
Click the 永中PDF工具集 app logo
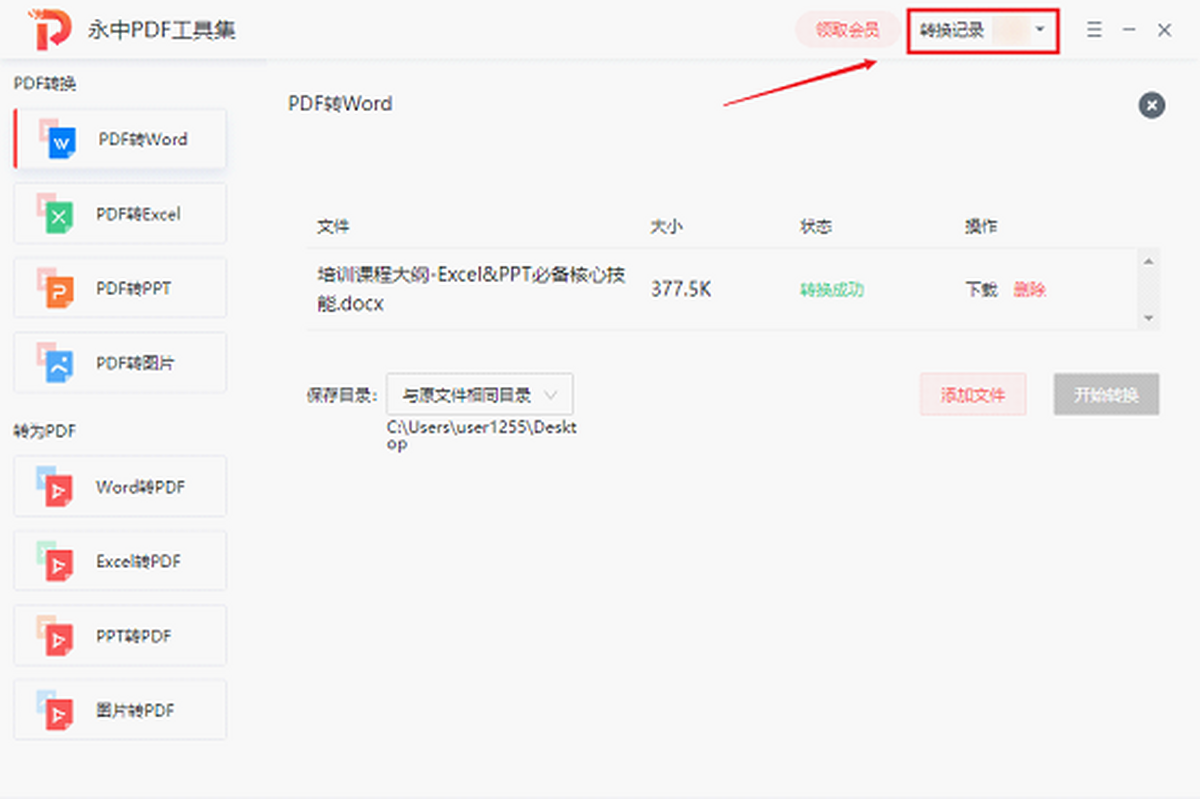click(51, 31)
